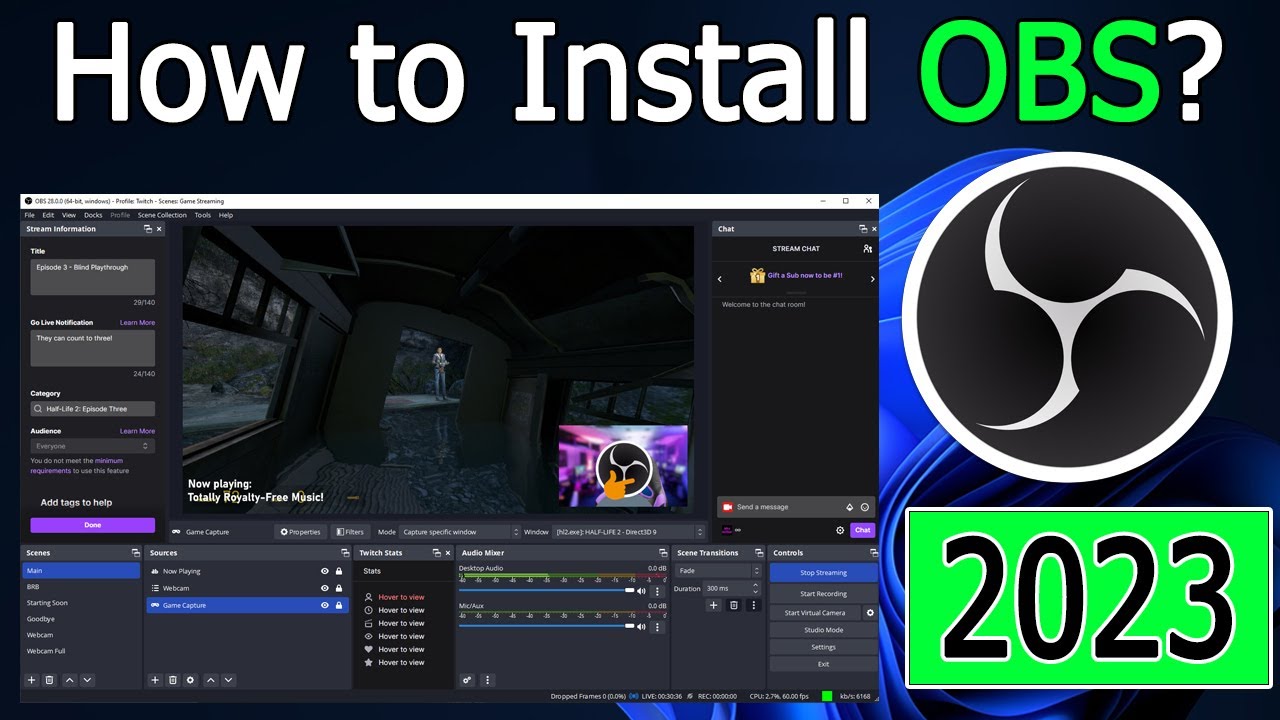This screenshot has width=1280, height=720.
Task: Open the Mic/Aux three-dot options
Action: click(x=657, y=627)
